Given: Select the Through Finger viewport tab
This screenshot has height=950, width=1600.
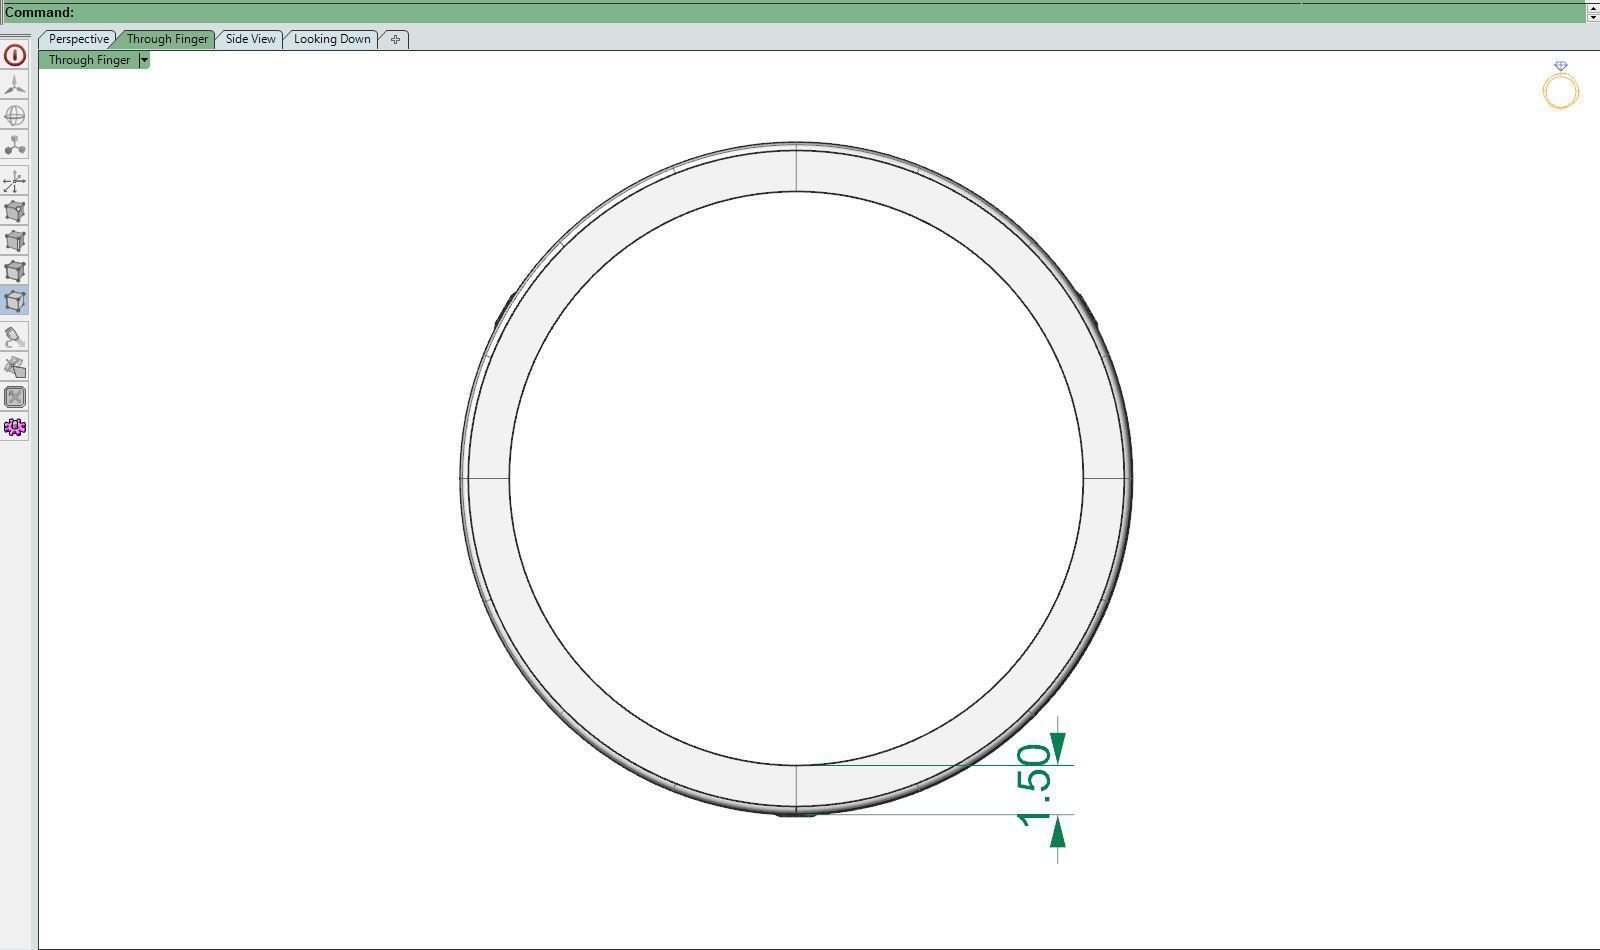Looking at the screenshot, I should pos(167,39).
